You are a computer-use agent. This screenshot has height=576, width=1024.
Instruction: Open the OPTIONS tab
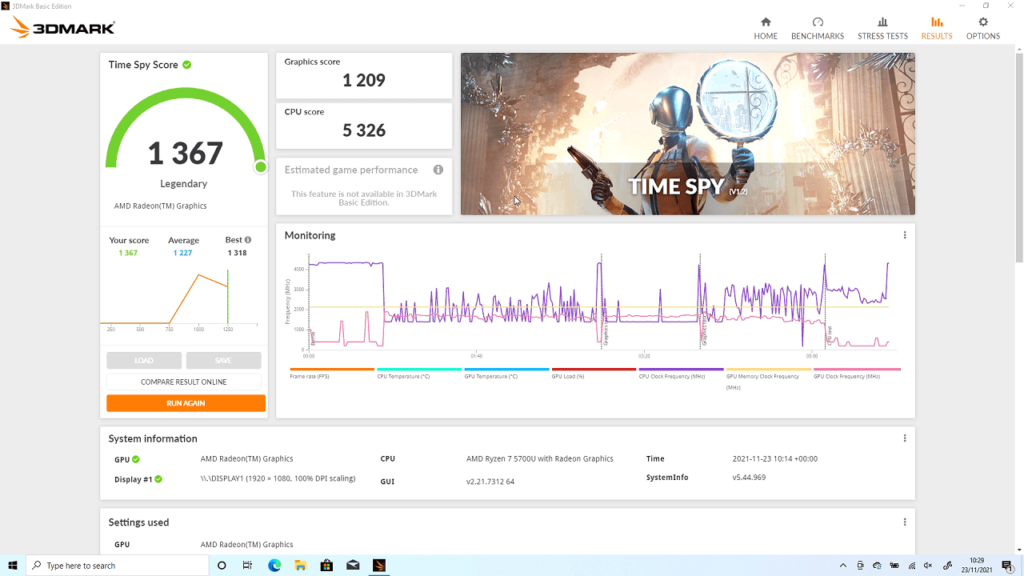click(983, 28)
